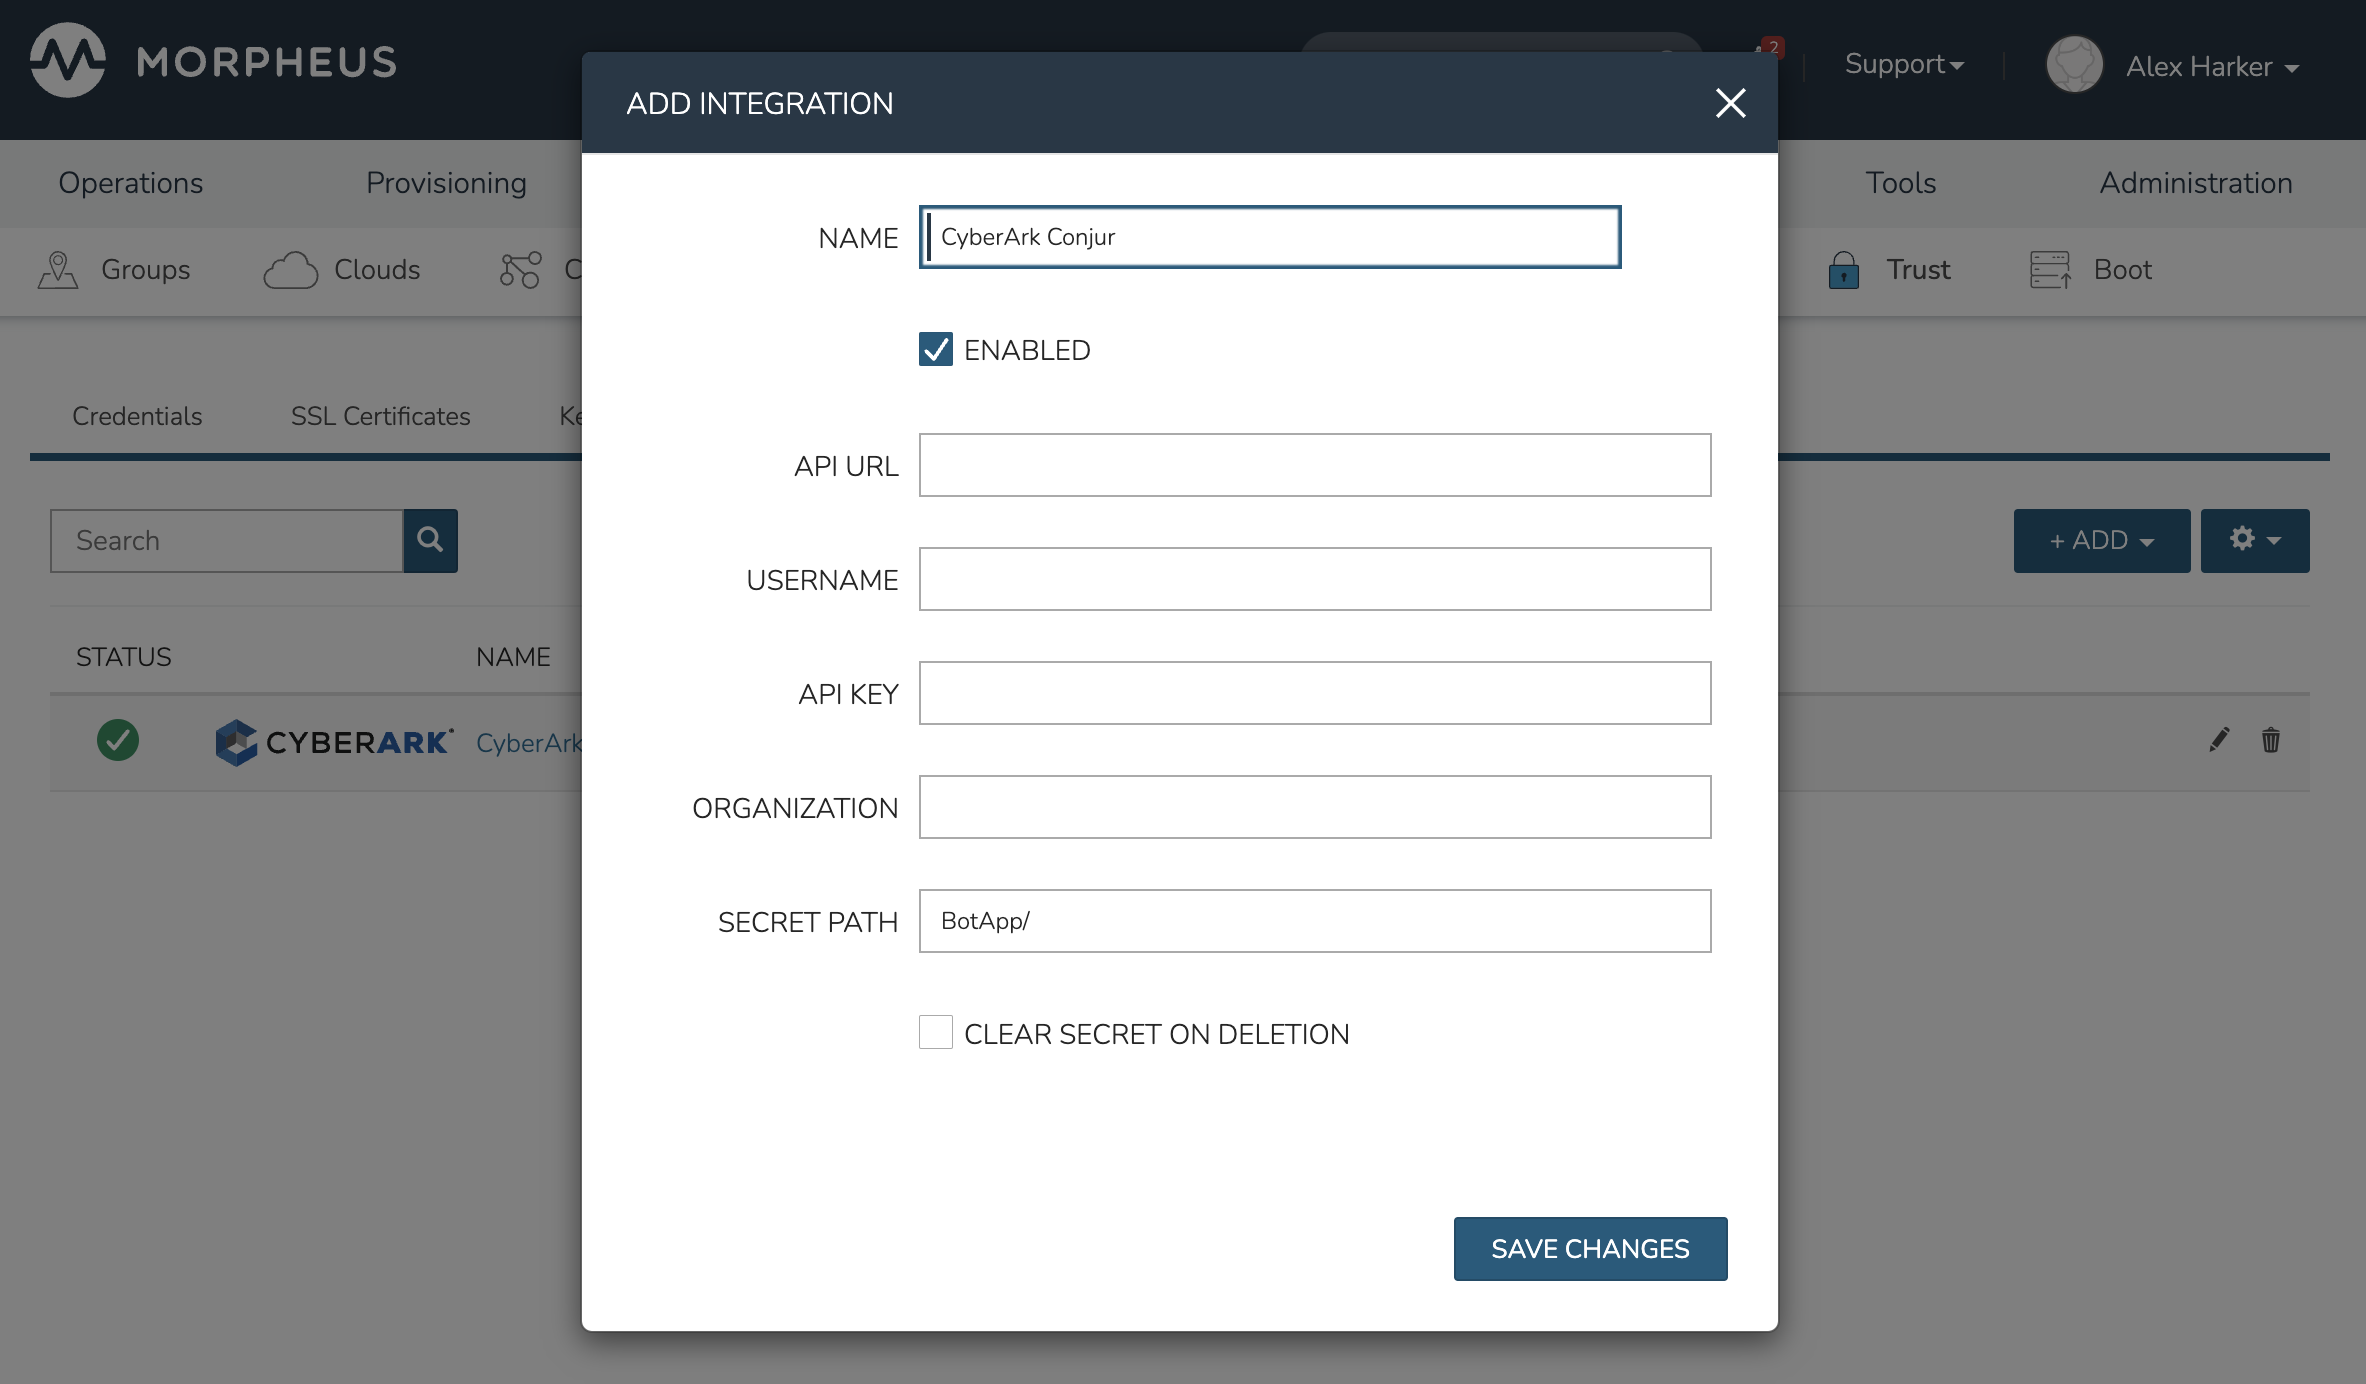
Task: Click the pencil edit icon
Action: tap(2219, 740)
